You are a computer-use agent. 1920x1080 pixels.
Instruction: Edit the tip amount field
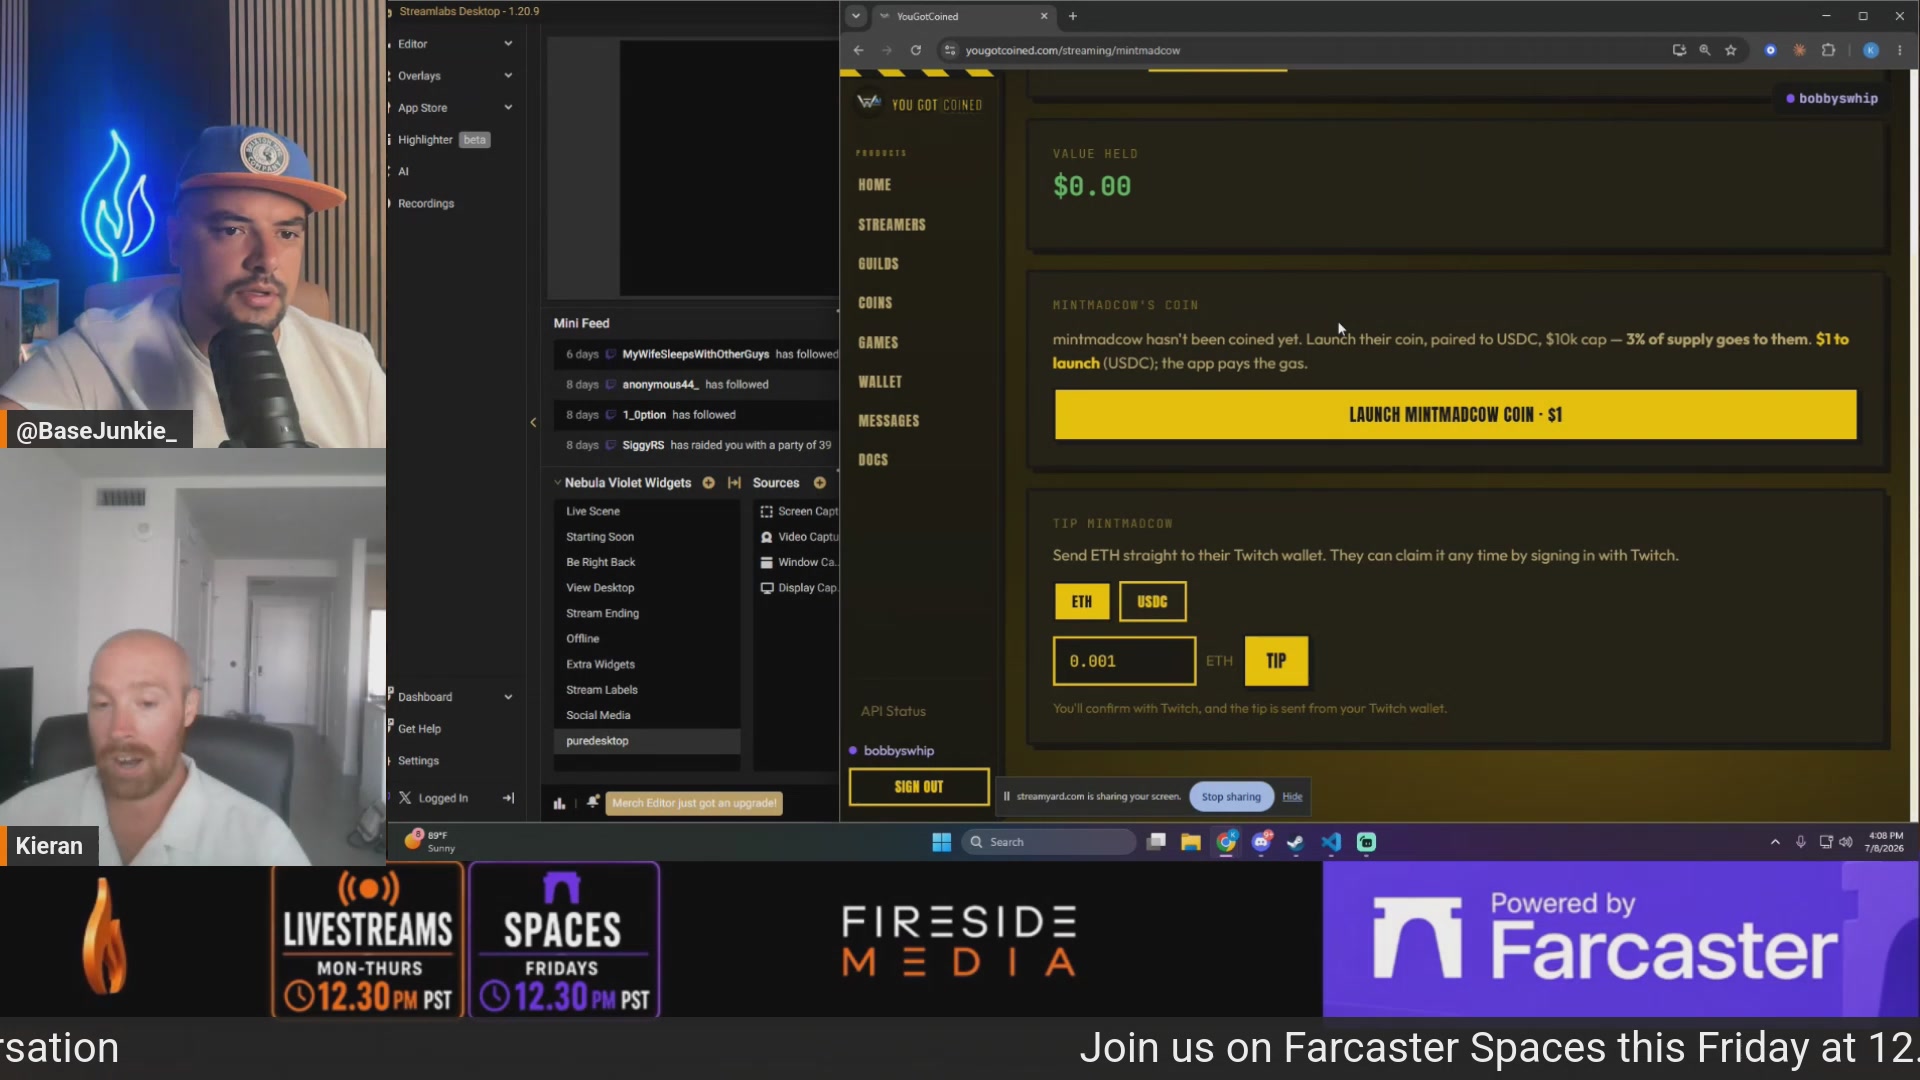1124,661
